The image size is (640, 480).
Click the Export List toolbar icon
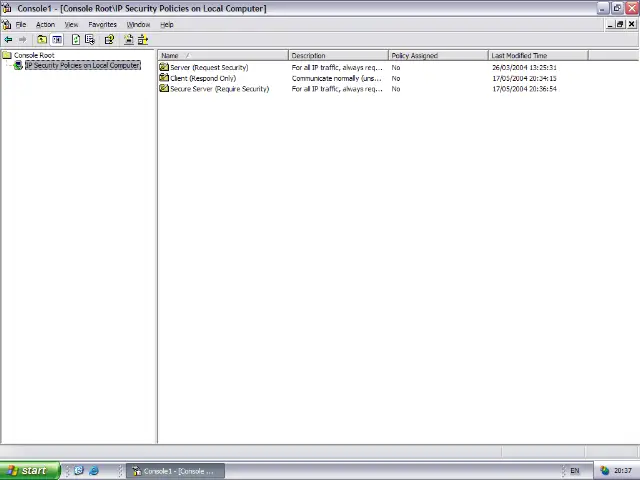[90, 40]
